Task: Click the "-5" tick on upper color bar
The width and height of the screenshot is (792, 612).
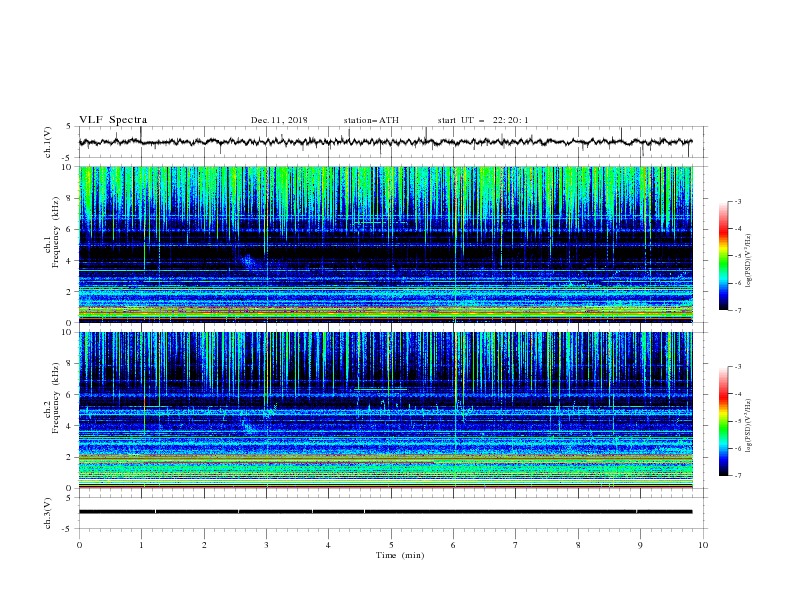Action: 738,256
